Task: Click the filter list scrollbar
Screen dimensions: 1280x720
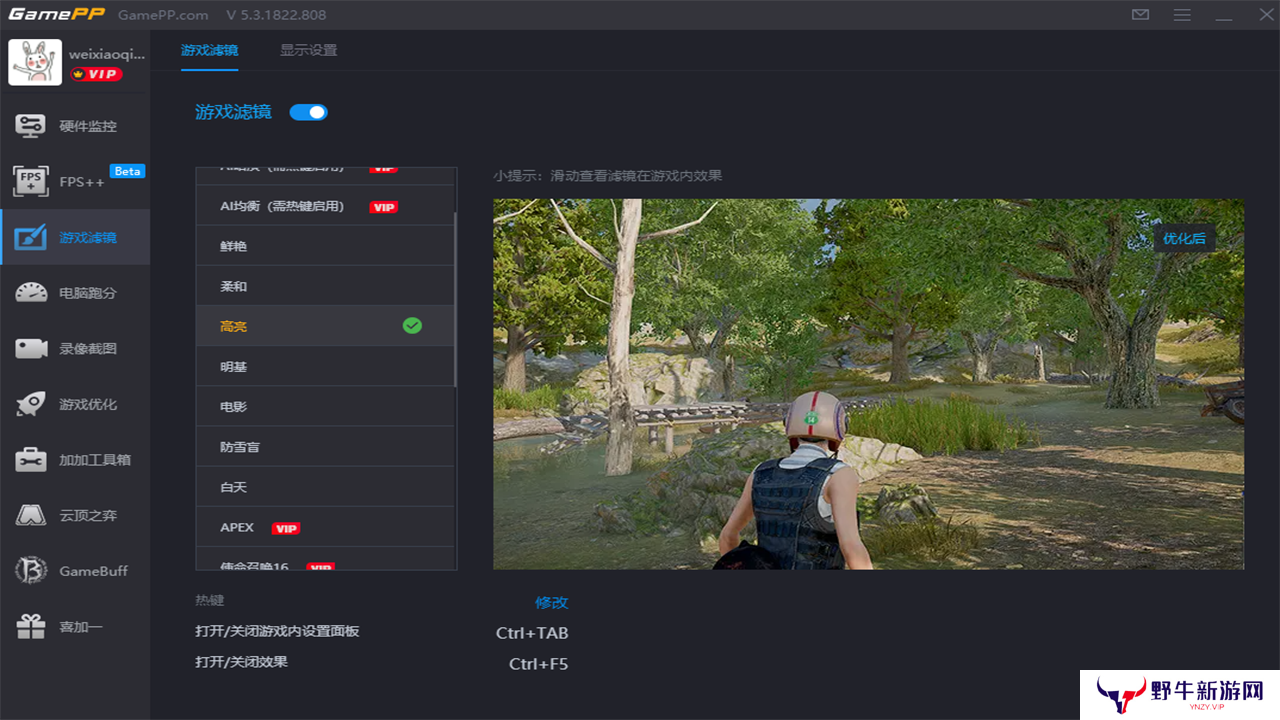Action: (x=456, y=300)
